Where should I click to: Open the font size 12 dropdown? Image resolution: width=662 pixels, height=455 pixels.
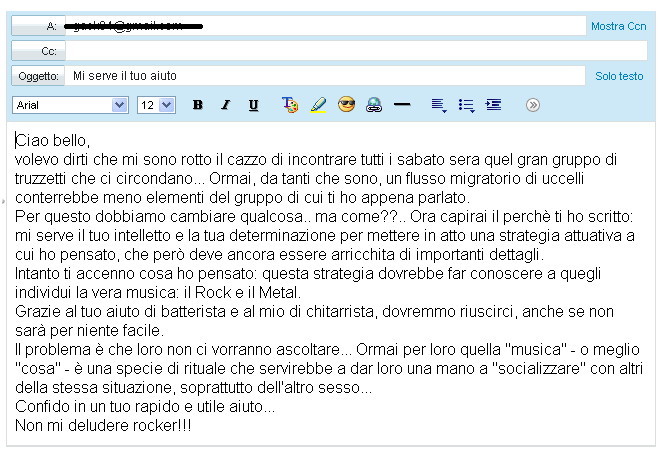[x=156, y=105]
